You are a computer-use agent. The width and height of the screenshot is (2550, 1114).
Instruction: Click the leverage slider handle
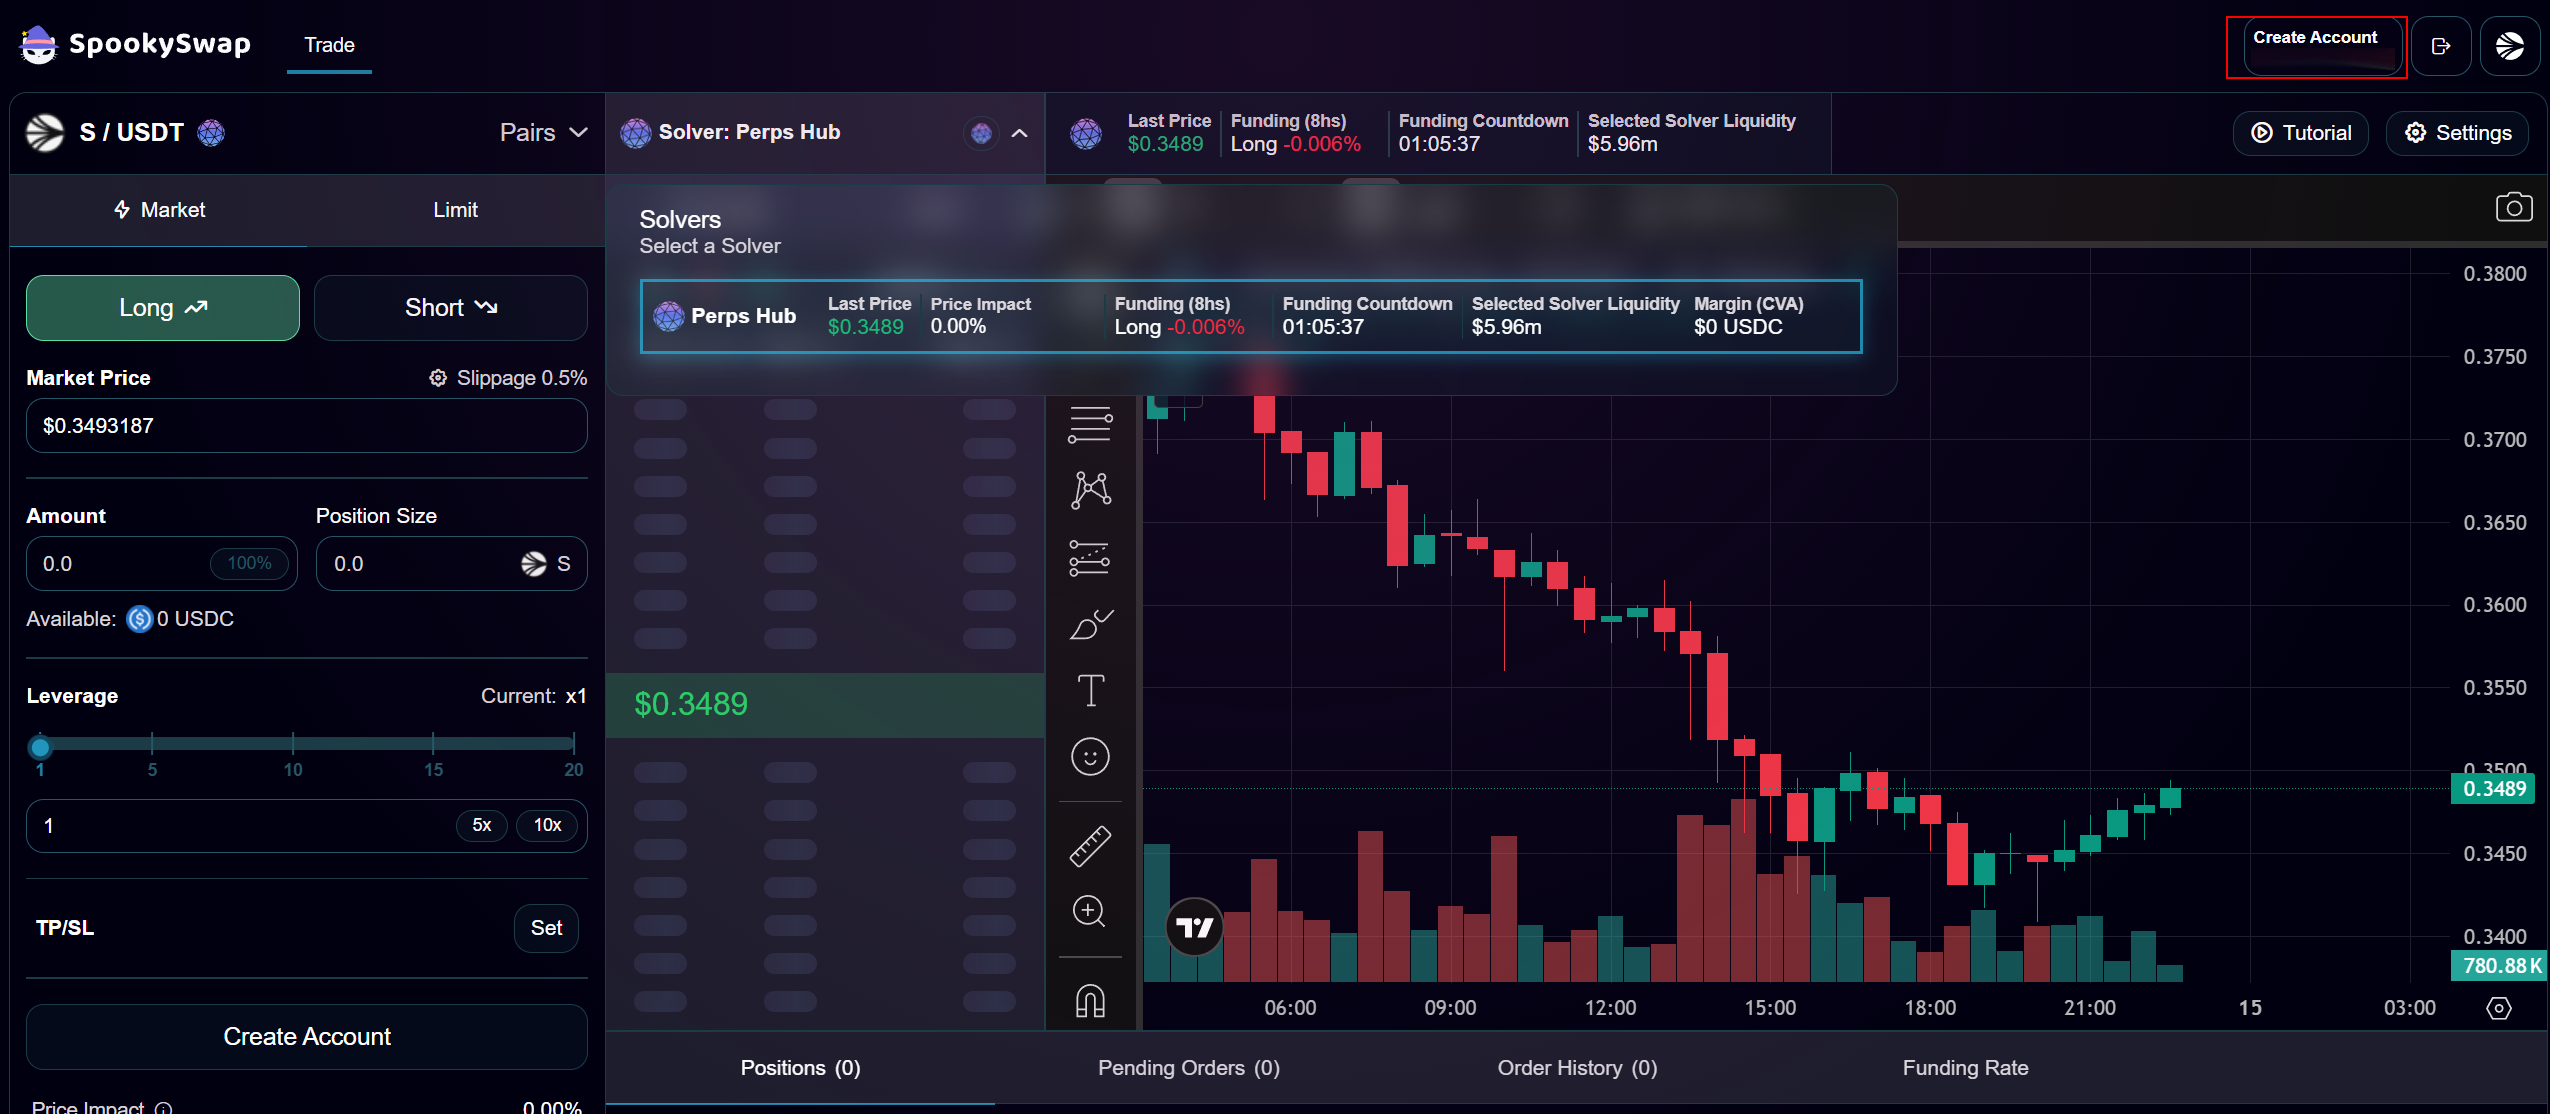click(40, 746)
